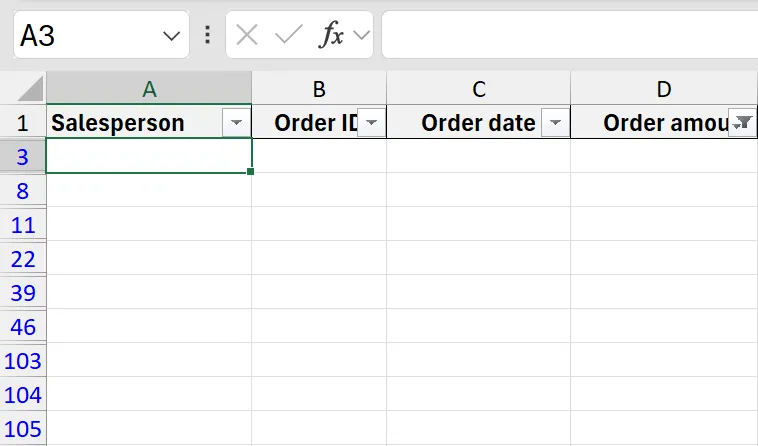Click the formula bar drag handle dots
Image resolution: width=758 pixels, height=446 pixels.
point(207,36)
